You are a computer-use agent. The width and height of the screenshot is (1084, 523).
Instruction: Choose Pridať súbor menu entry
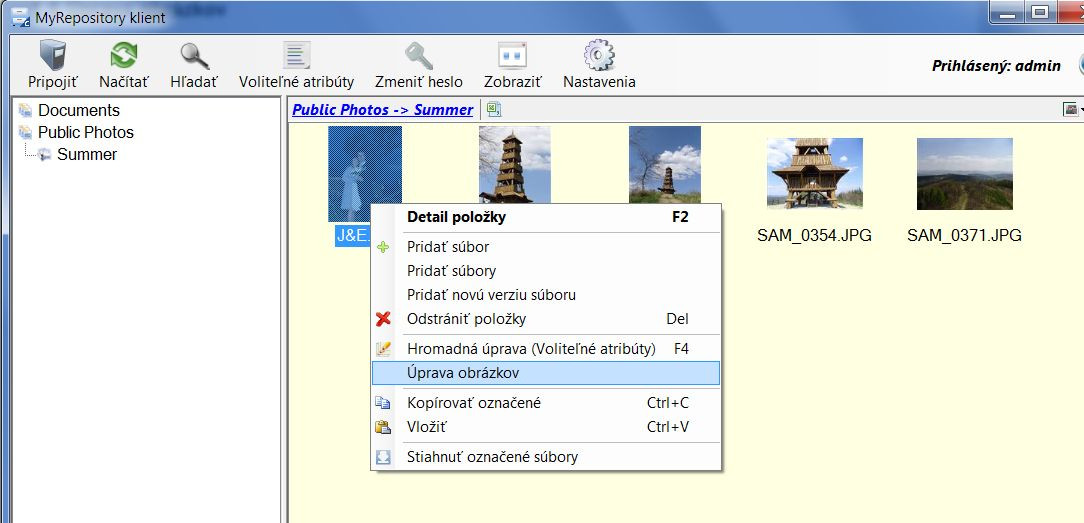tap(546, 247)
